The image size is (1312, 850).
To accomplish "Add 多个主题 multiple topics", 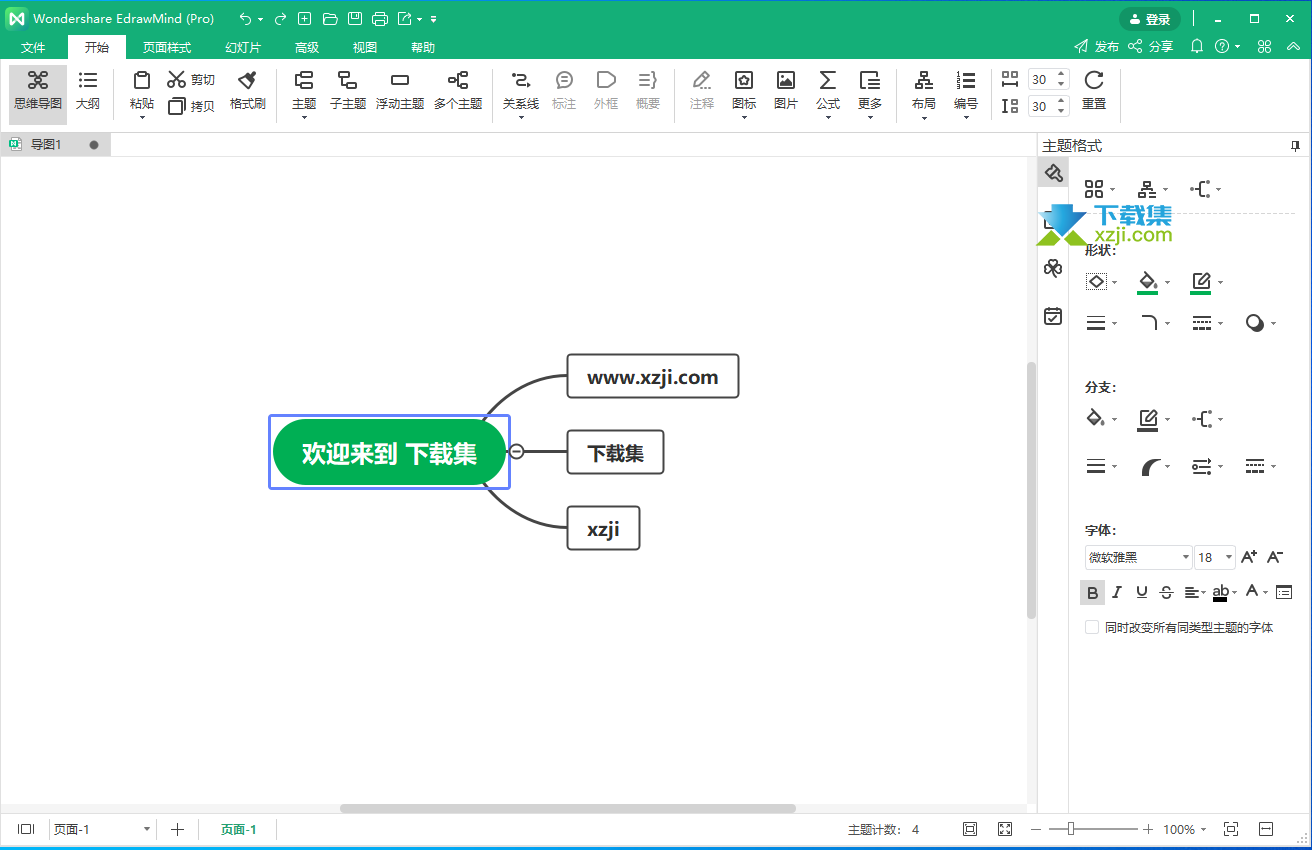I will (x=458, y=90).
